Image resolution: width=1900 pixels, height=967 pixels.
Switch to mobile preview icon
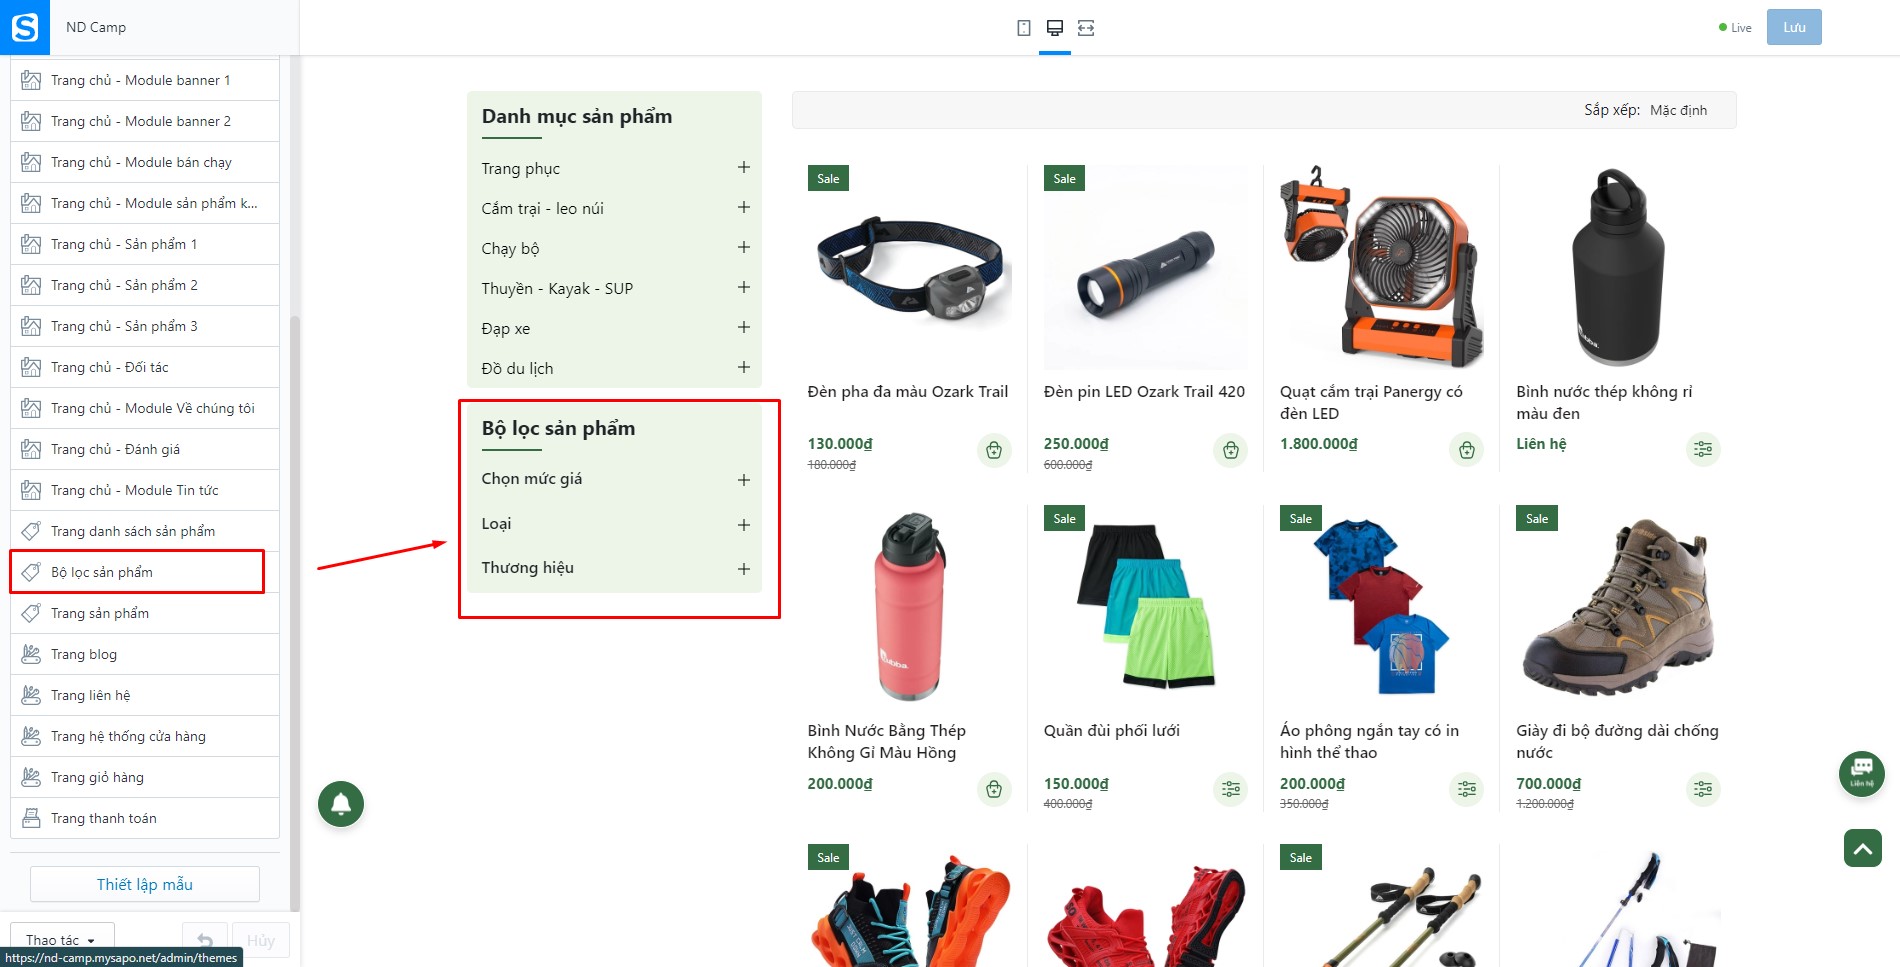[1023, 28]
